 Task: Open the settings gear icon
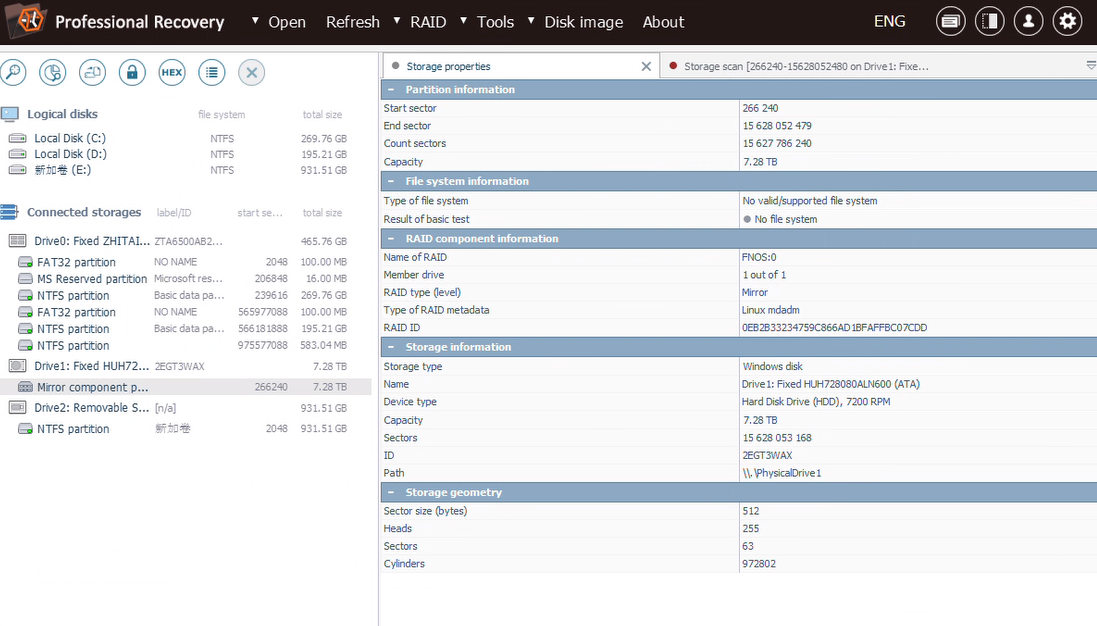pos(1068,22)
